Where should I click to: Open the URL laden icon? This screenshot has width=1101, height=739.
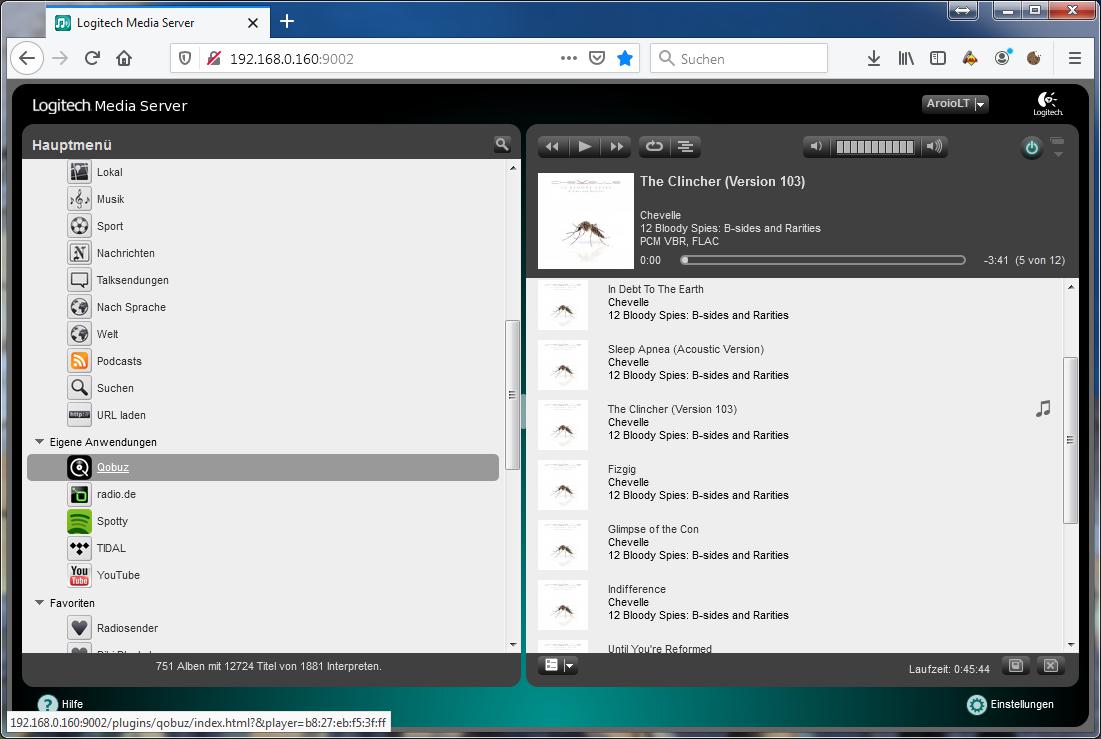coord(79,414)
